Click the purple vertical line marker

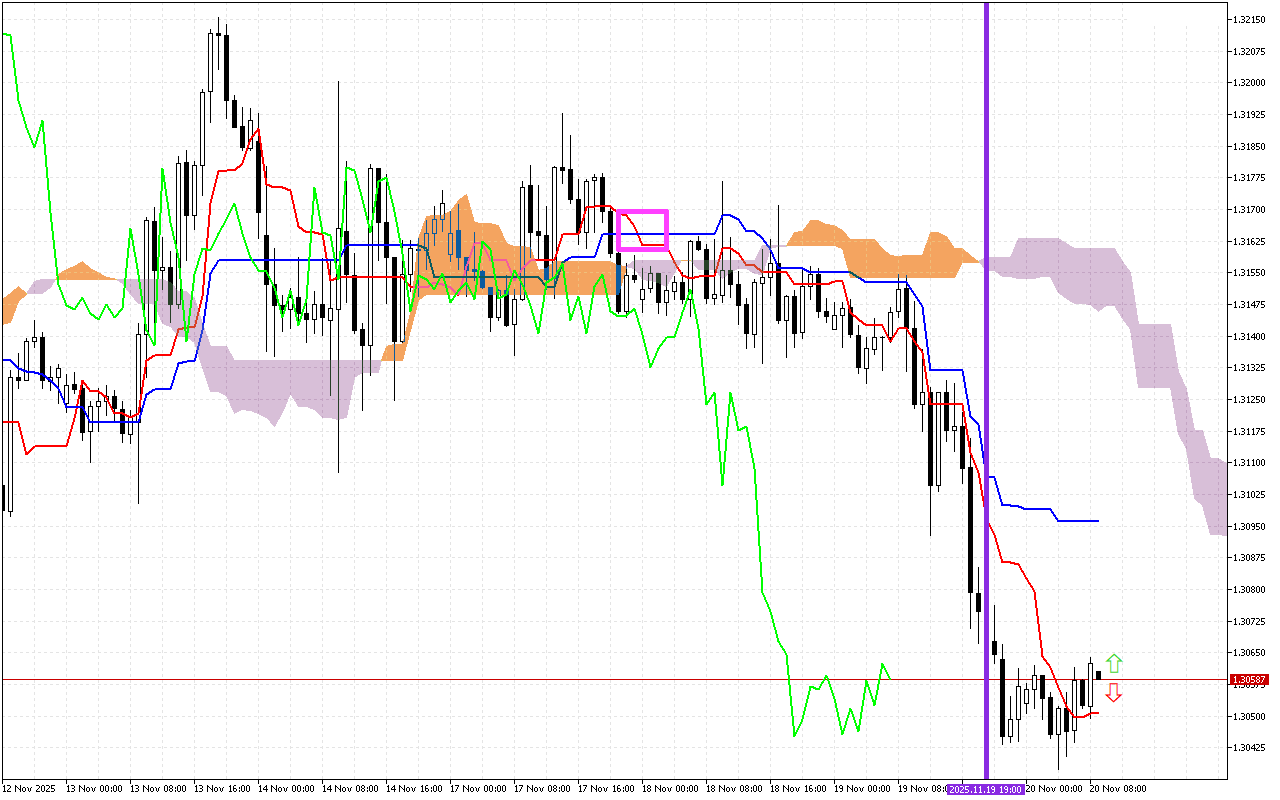coord(986,400)
